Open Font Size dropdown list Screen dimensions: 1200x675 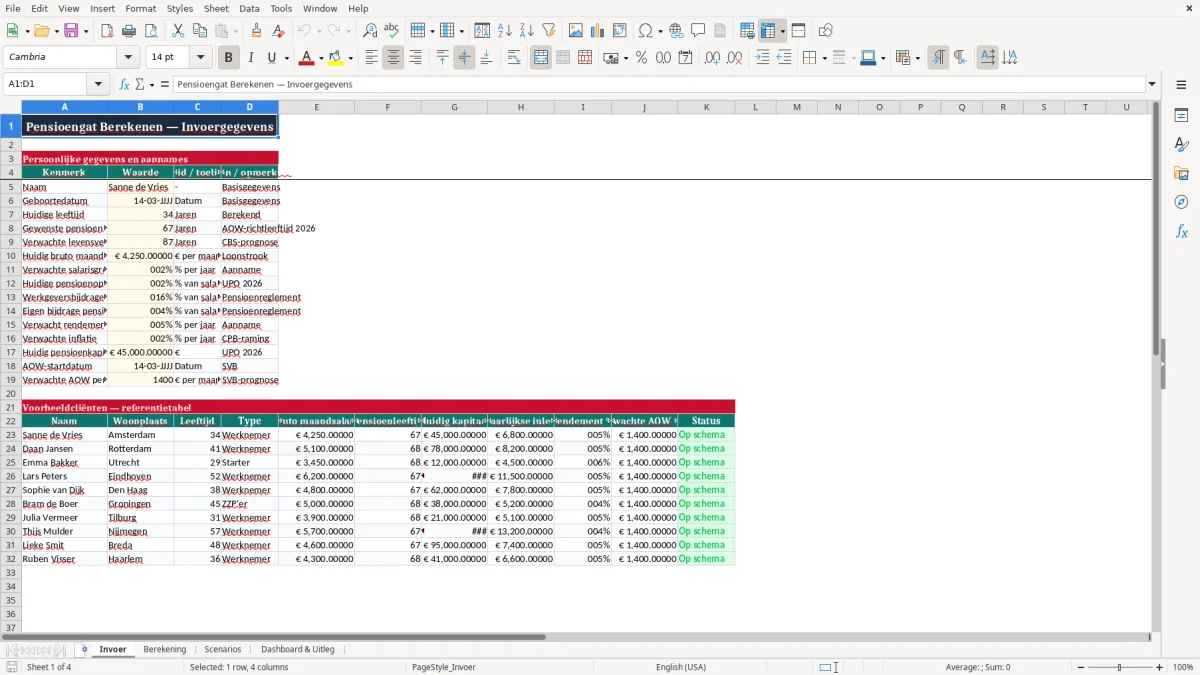201,58
